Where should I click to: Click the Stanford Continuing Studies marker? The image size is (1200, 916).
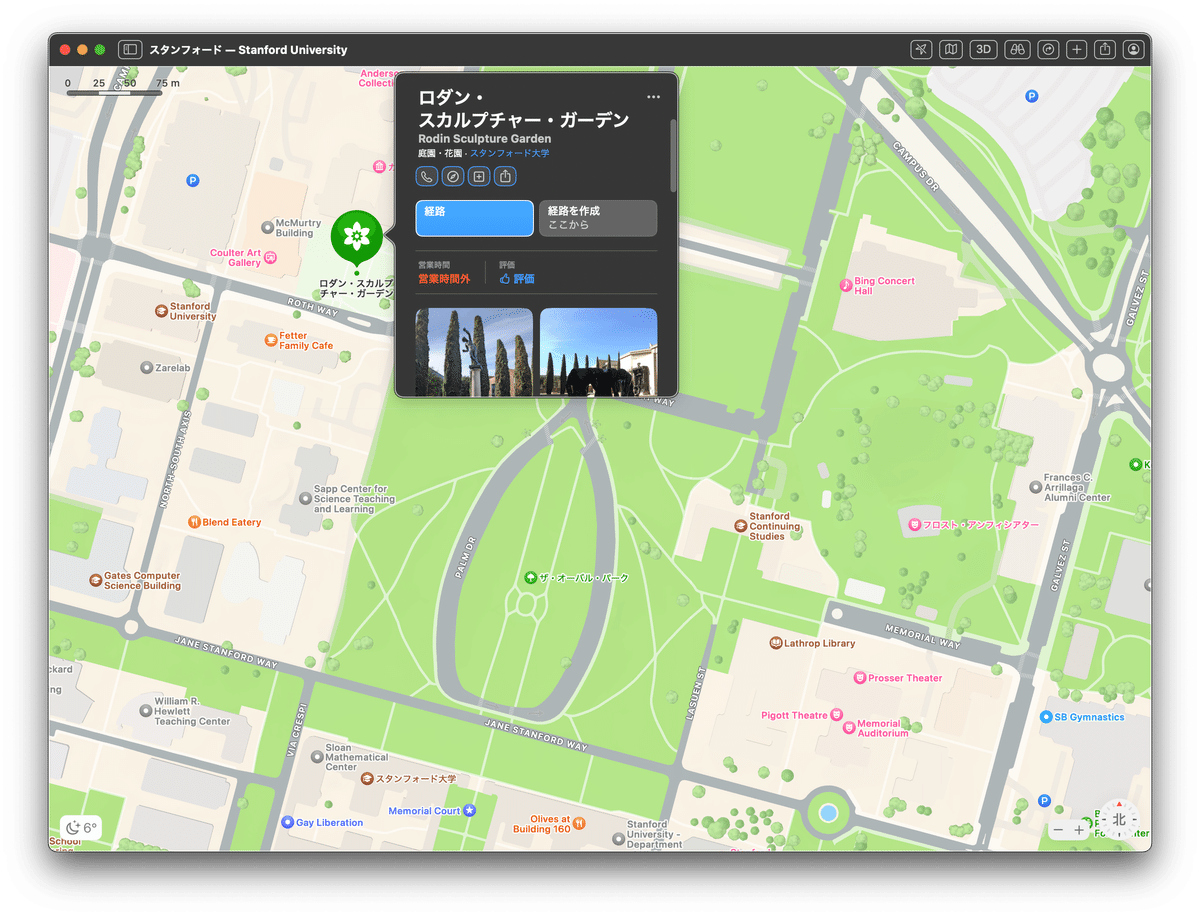point(741,526)
